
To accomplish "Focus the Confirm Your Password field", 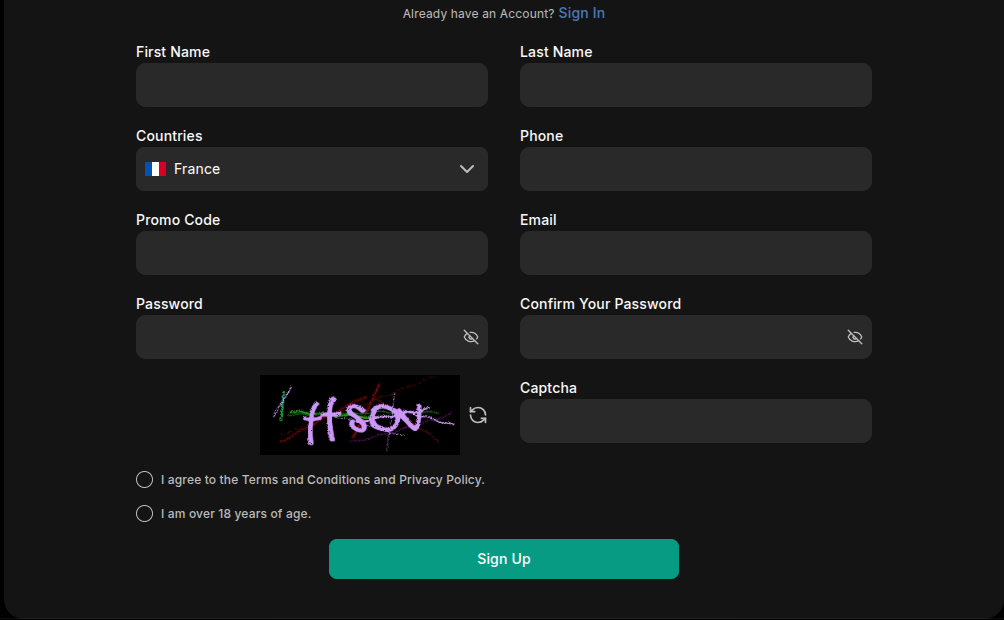I will 680,337.
